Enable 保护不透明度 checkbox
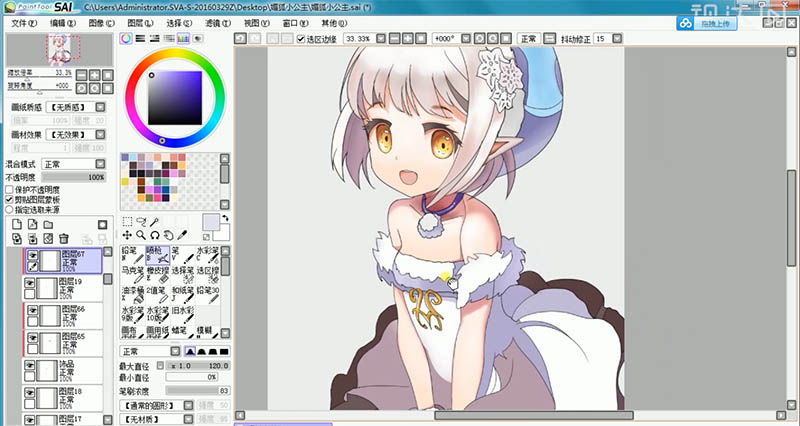This screenshot has height=426, width=800. pos(9,189)
